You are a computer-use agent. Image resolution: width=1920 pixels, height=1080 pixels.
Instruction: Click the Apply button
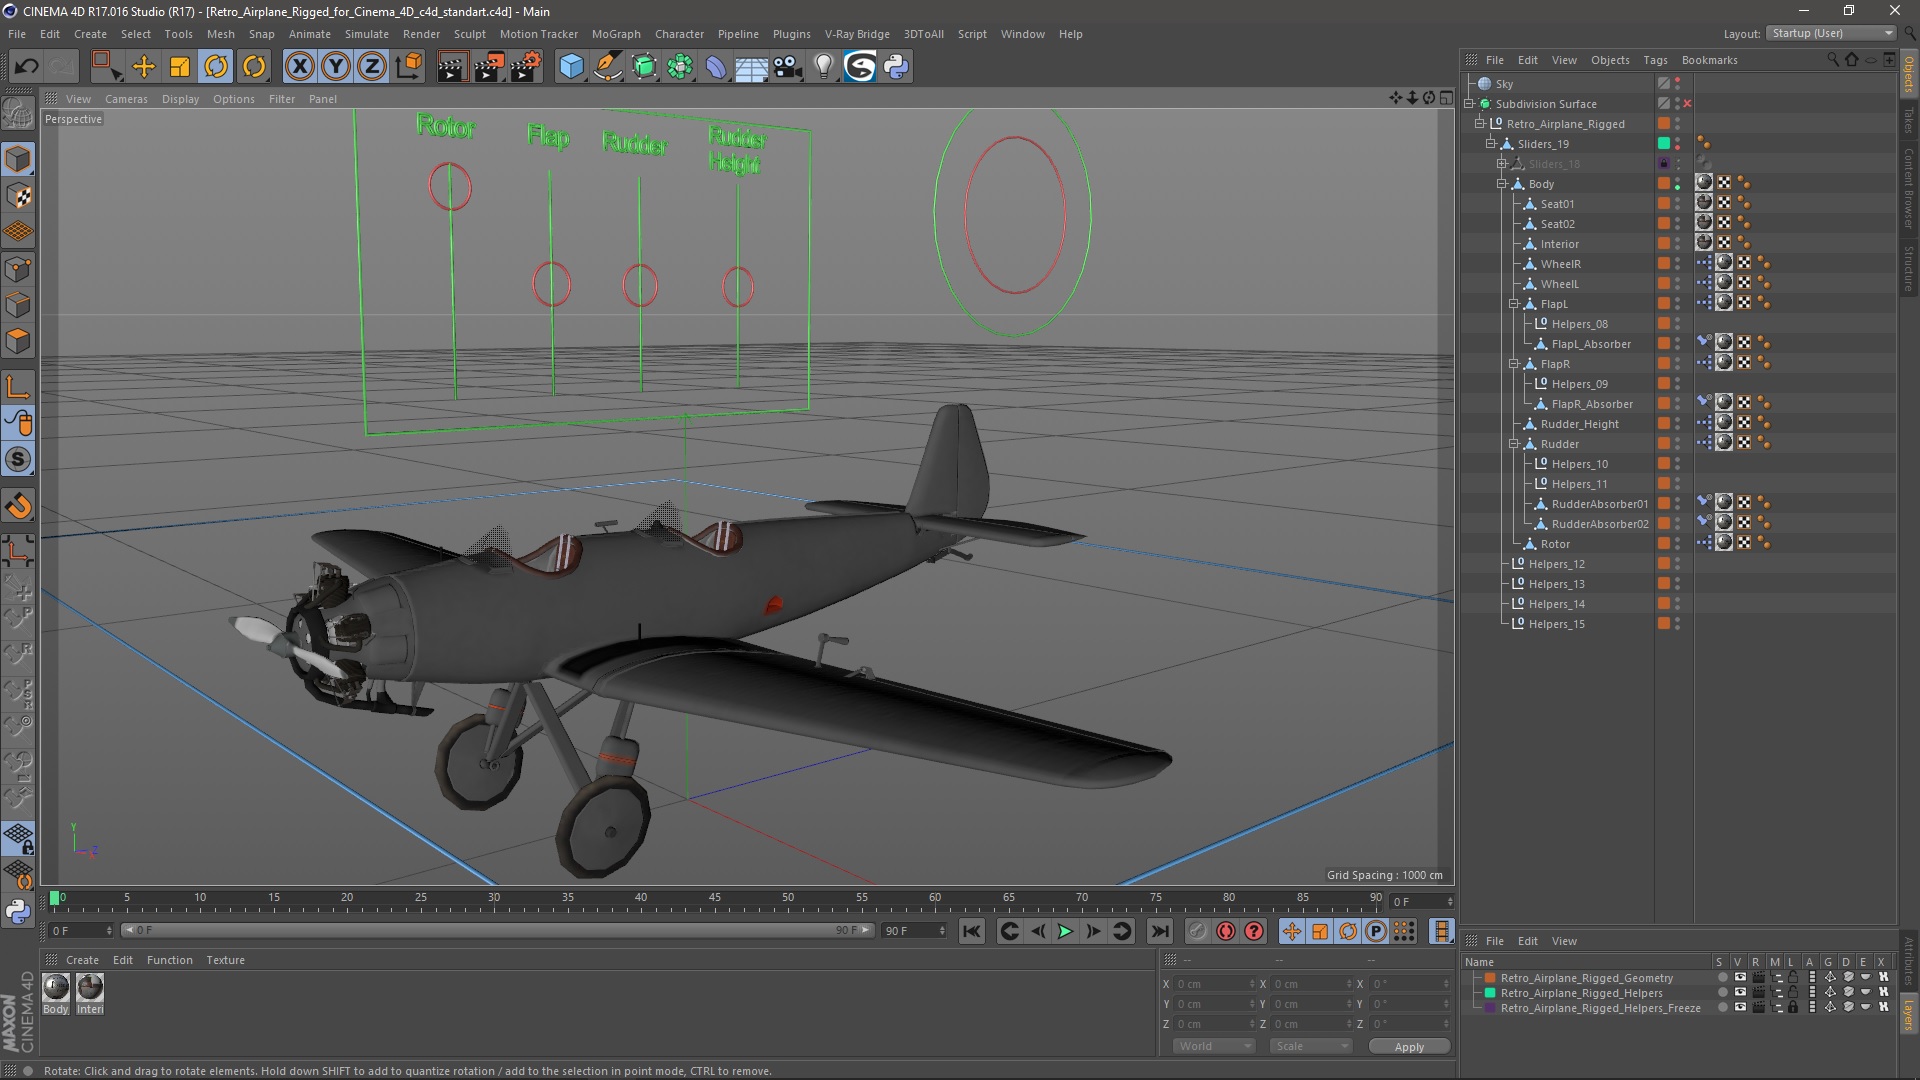1409,1047
